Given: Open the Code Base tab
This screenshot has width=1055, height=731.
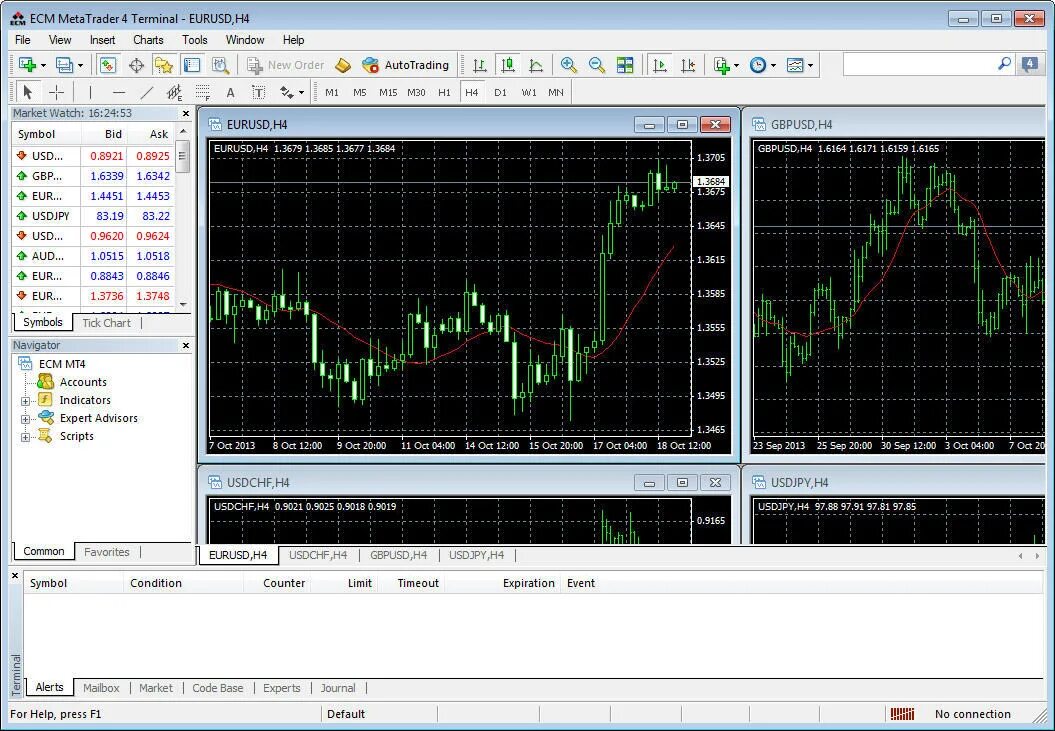Looking at the screenshot, I should [217, 688].
